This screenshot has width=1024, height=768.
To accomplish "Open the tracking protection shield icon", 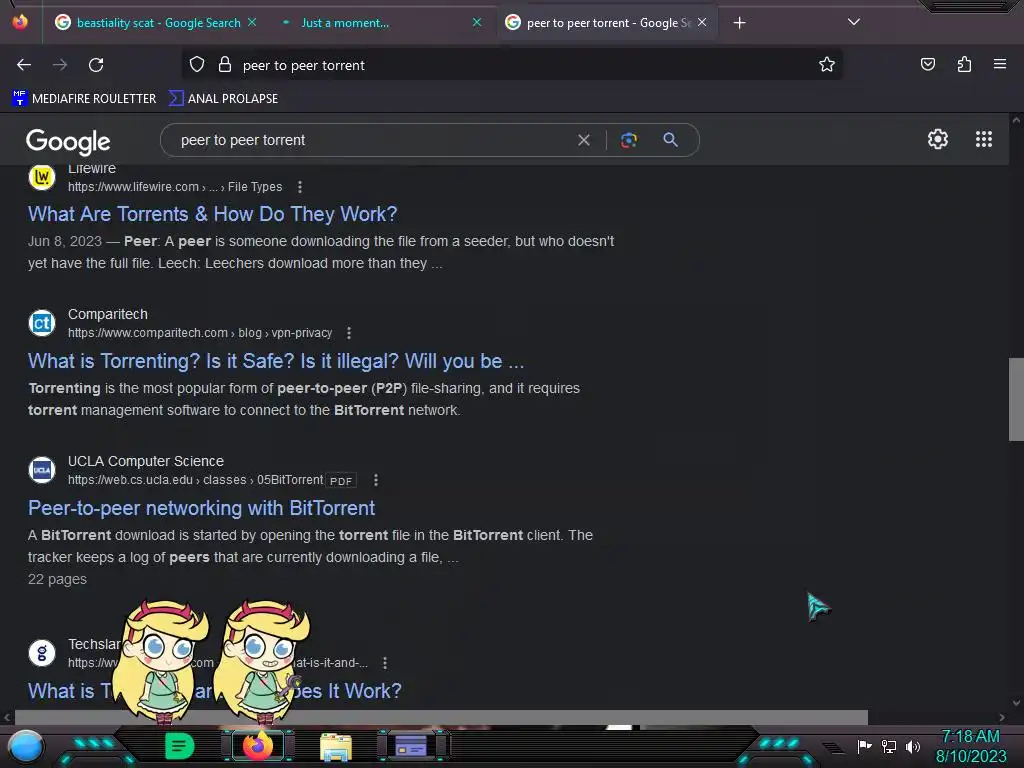I will click(197, 65).
